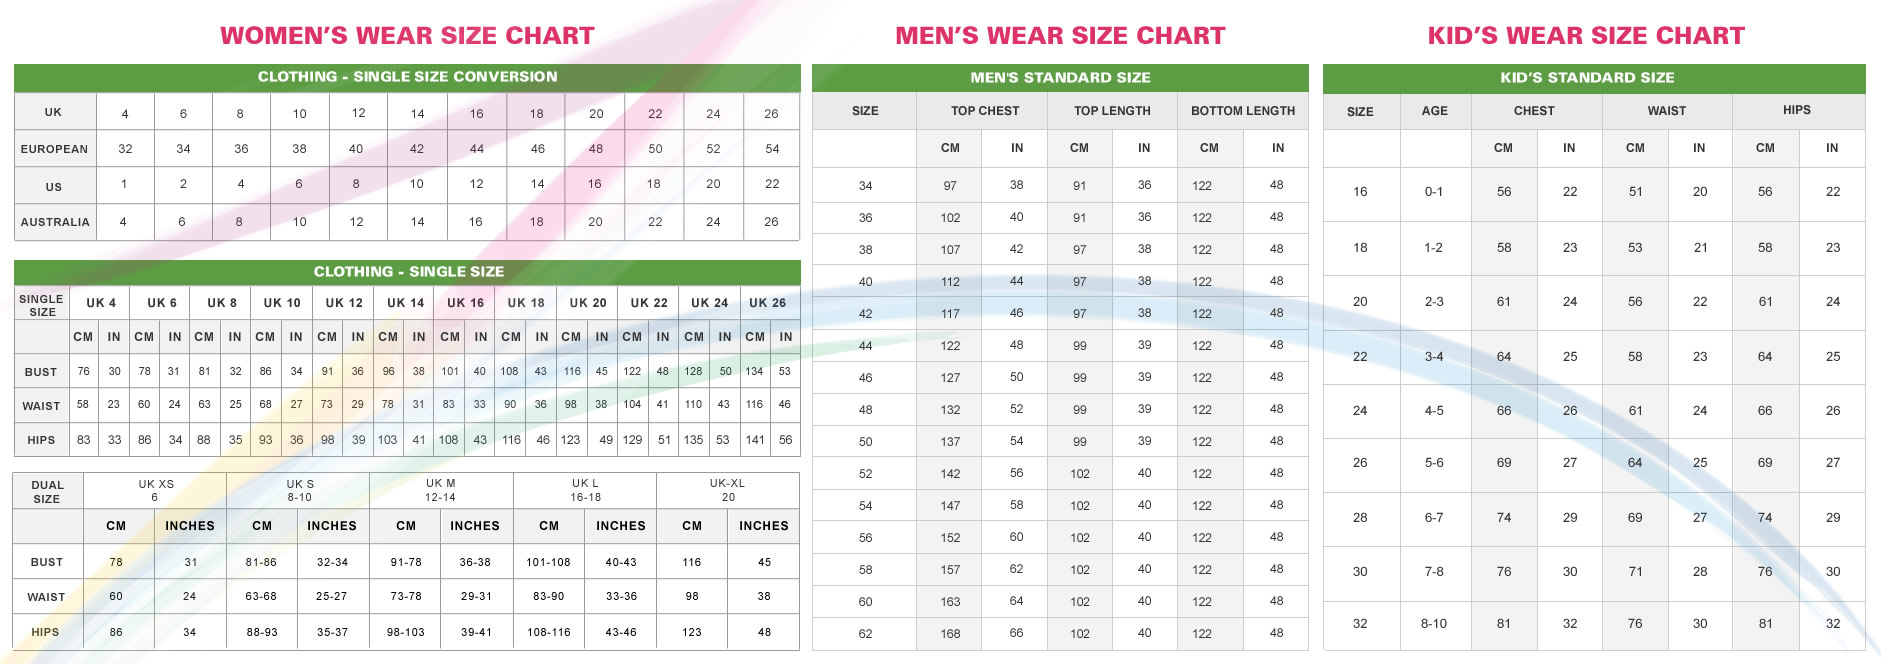Click the Kid's Wear Size Chart title
1881x664 pixels.
click(x=1586, y=36)
